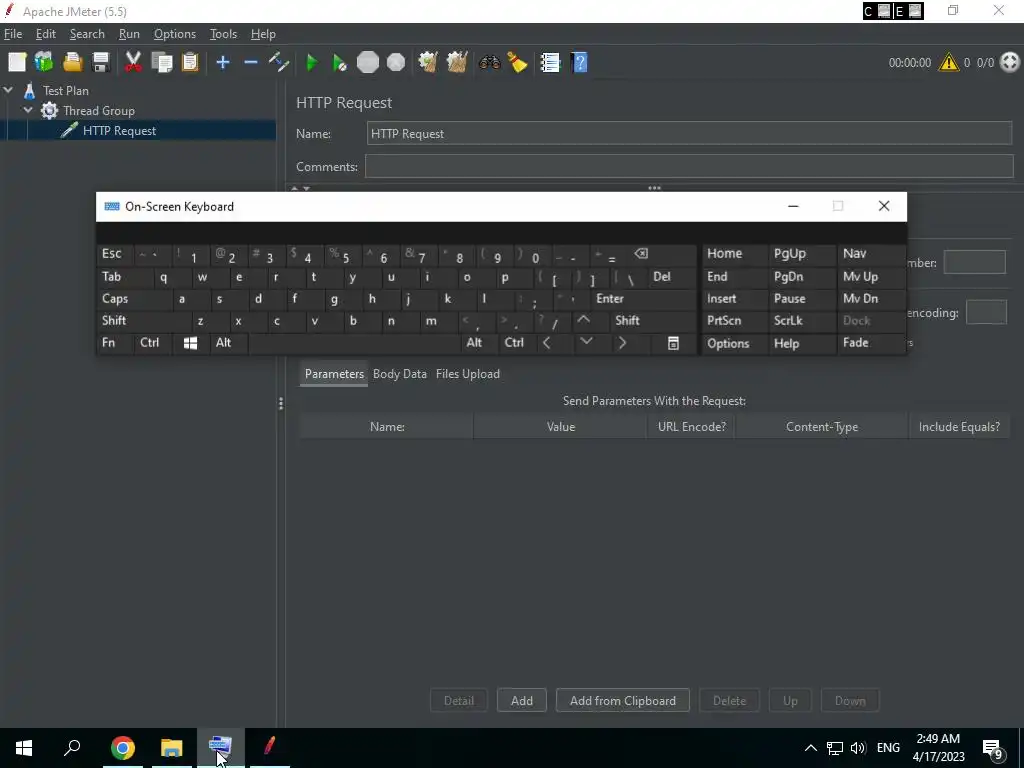The height and width of the screenshot is (768, 1024).
Task: Open the Tools menu
Action: [x=223, y=34]
